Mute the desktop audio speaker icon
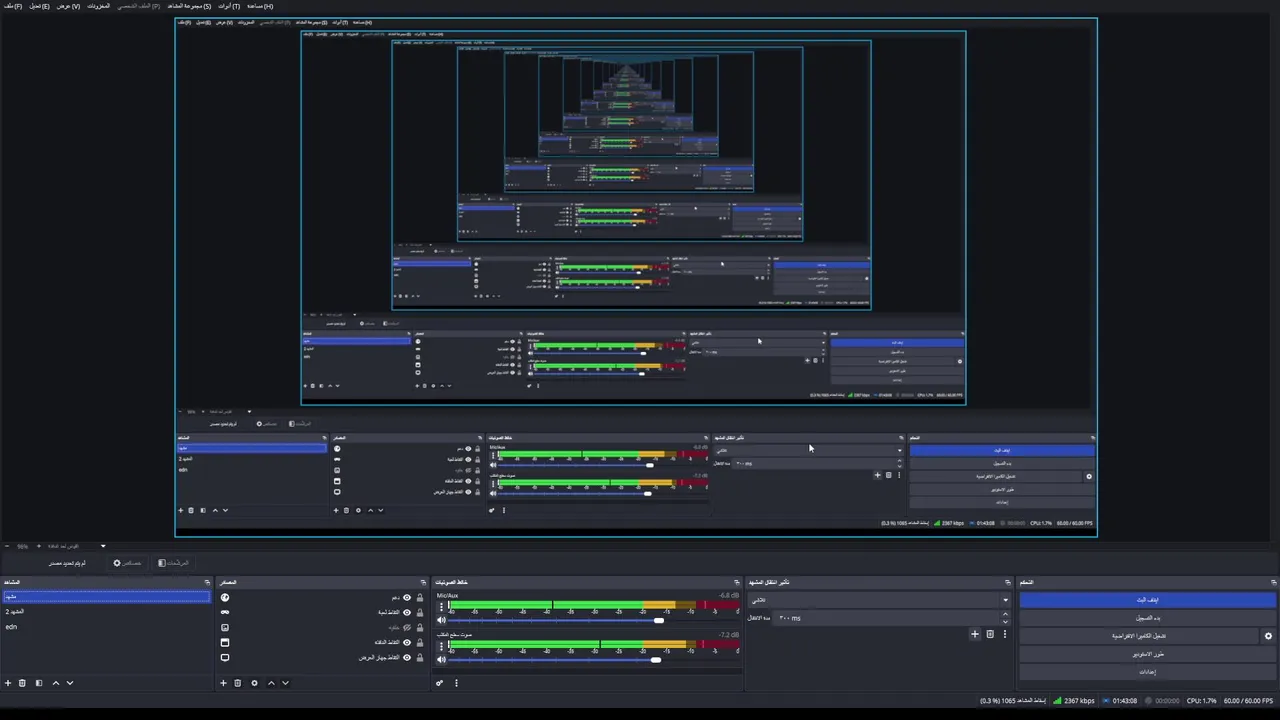1280x720 pixels. pos(441,659)
